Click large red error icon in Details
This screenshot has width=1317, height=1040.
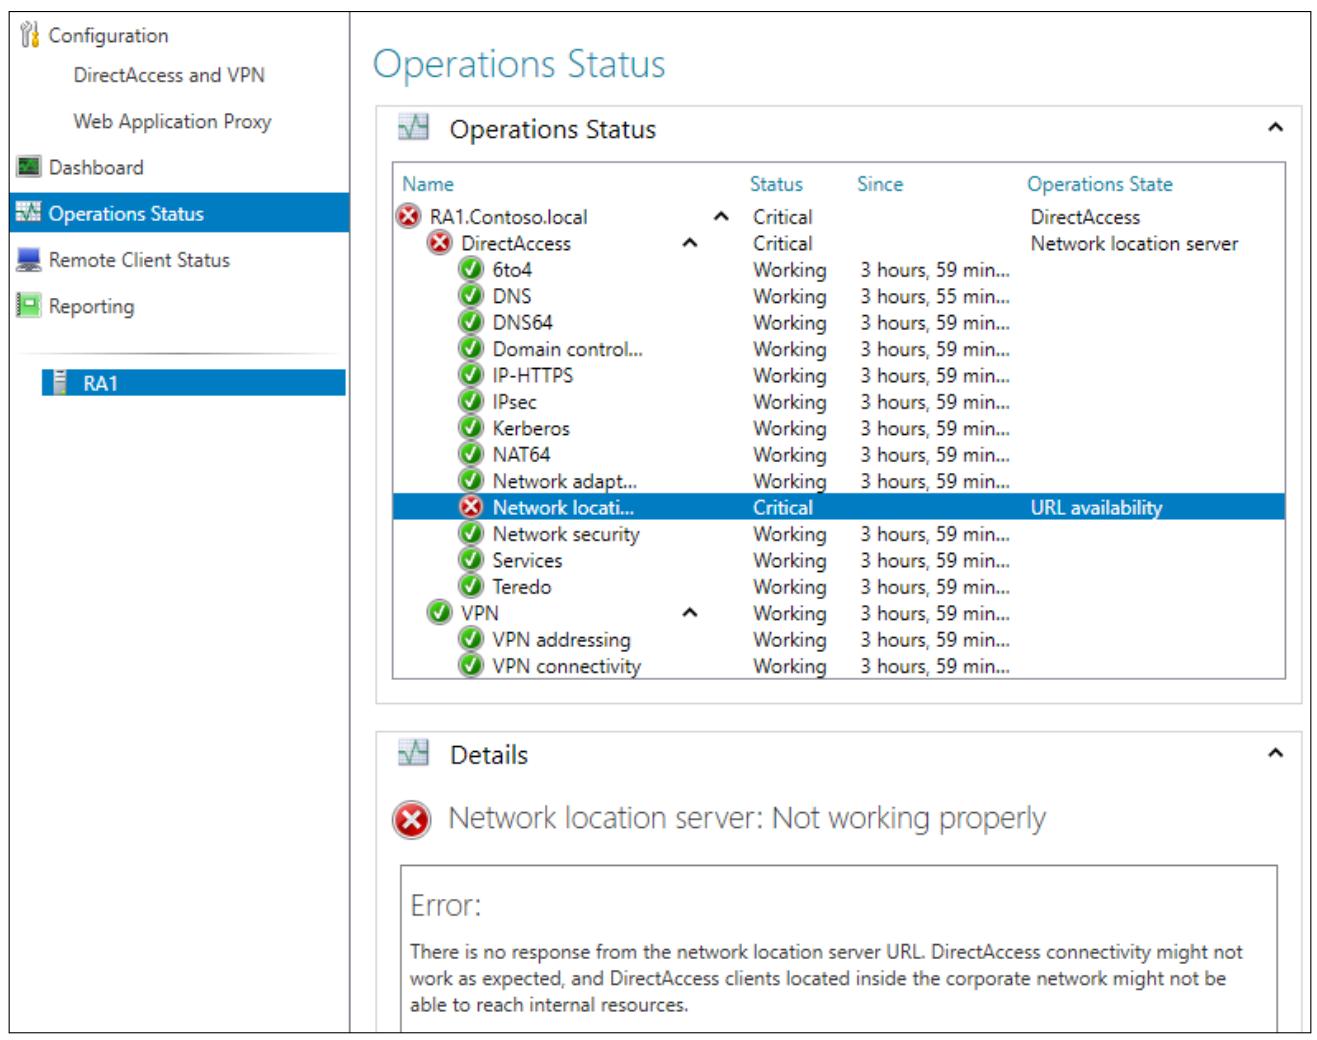[x=412, y=820]
